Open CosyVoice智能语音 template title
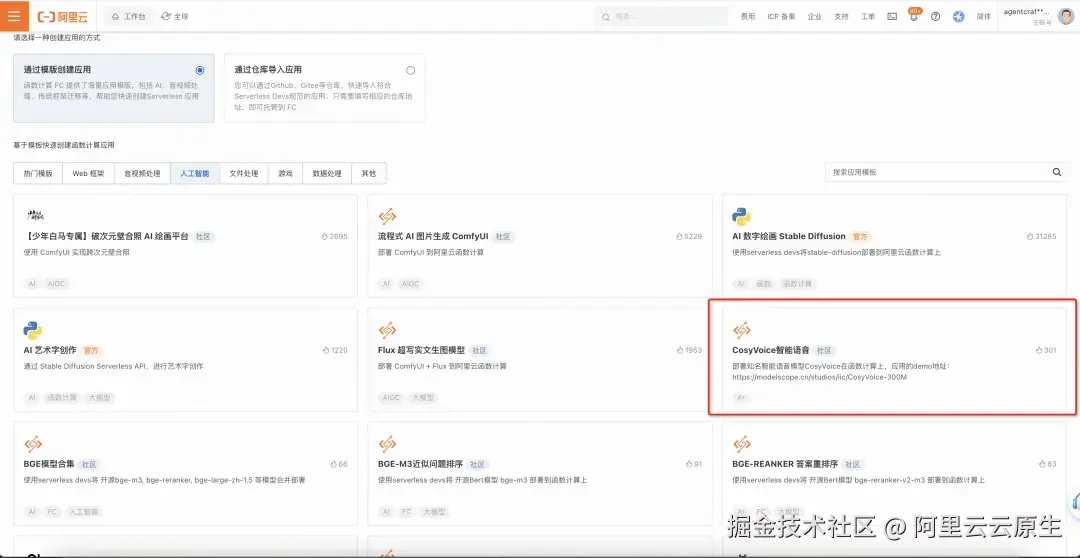1080x558 pixels. (x=771, y=350)
